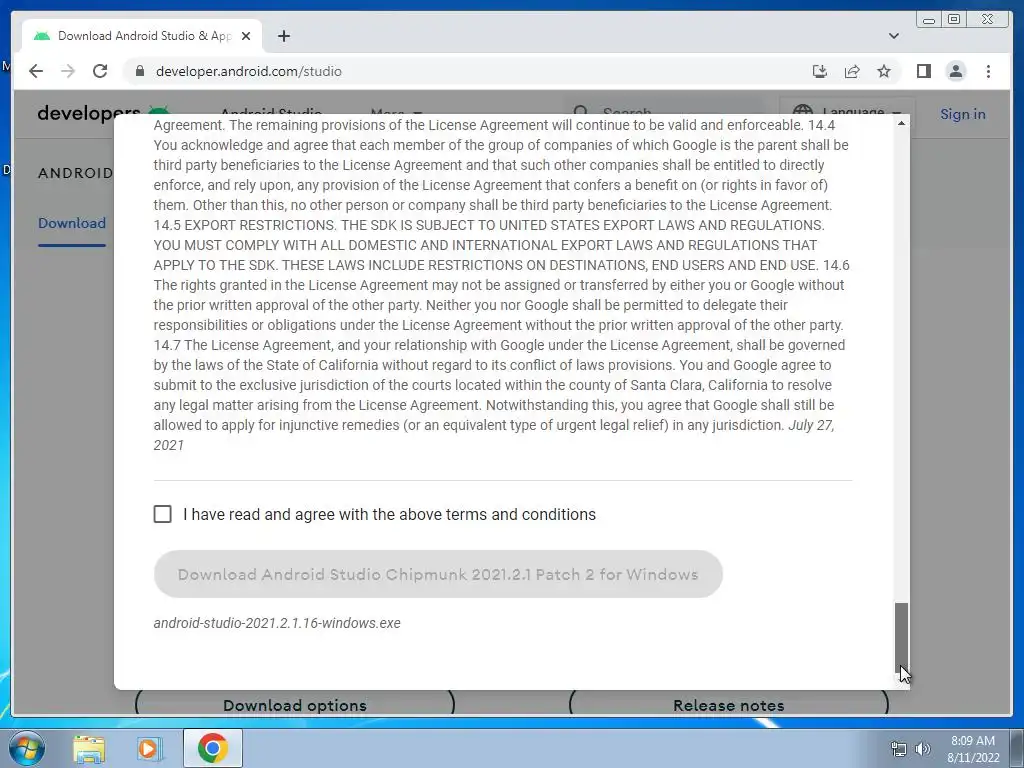Click the share page icon

click(x=852, y=71)
